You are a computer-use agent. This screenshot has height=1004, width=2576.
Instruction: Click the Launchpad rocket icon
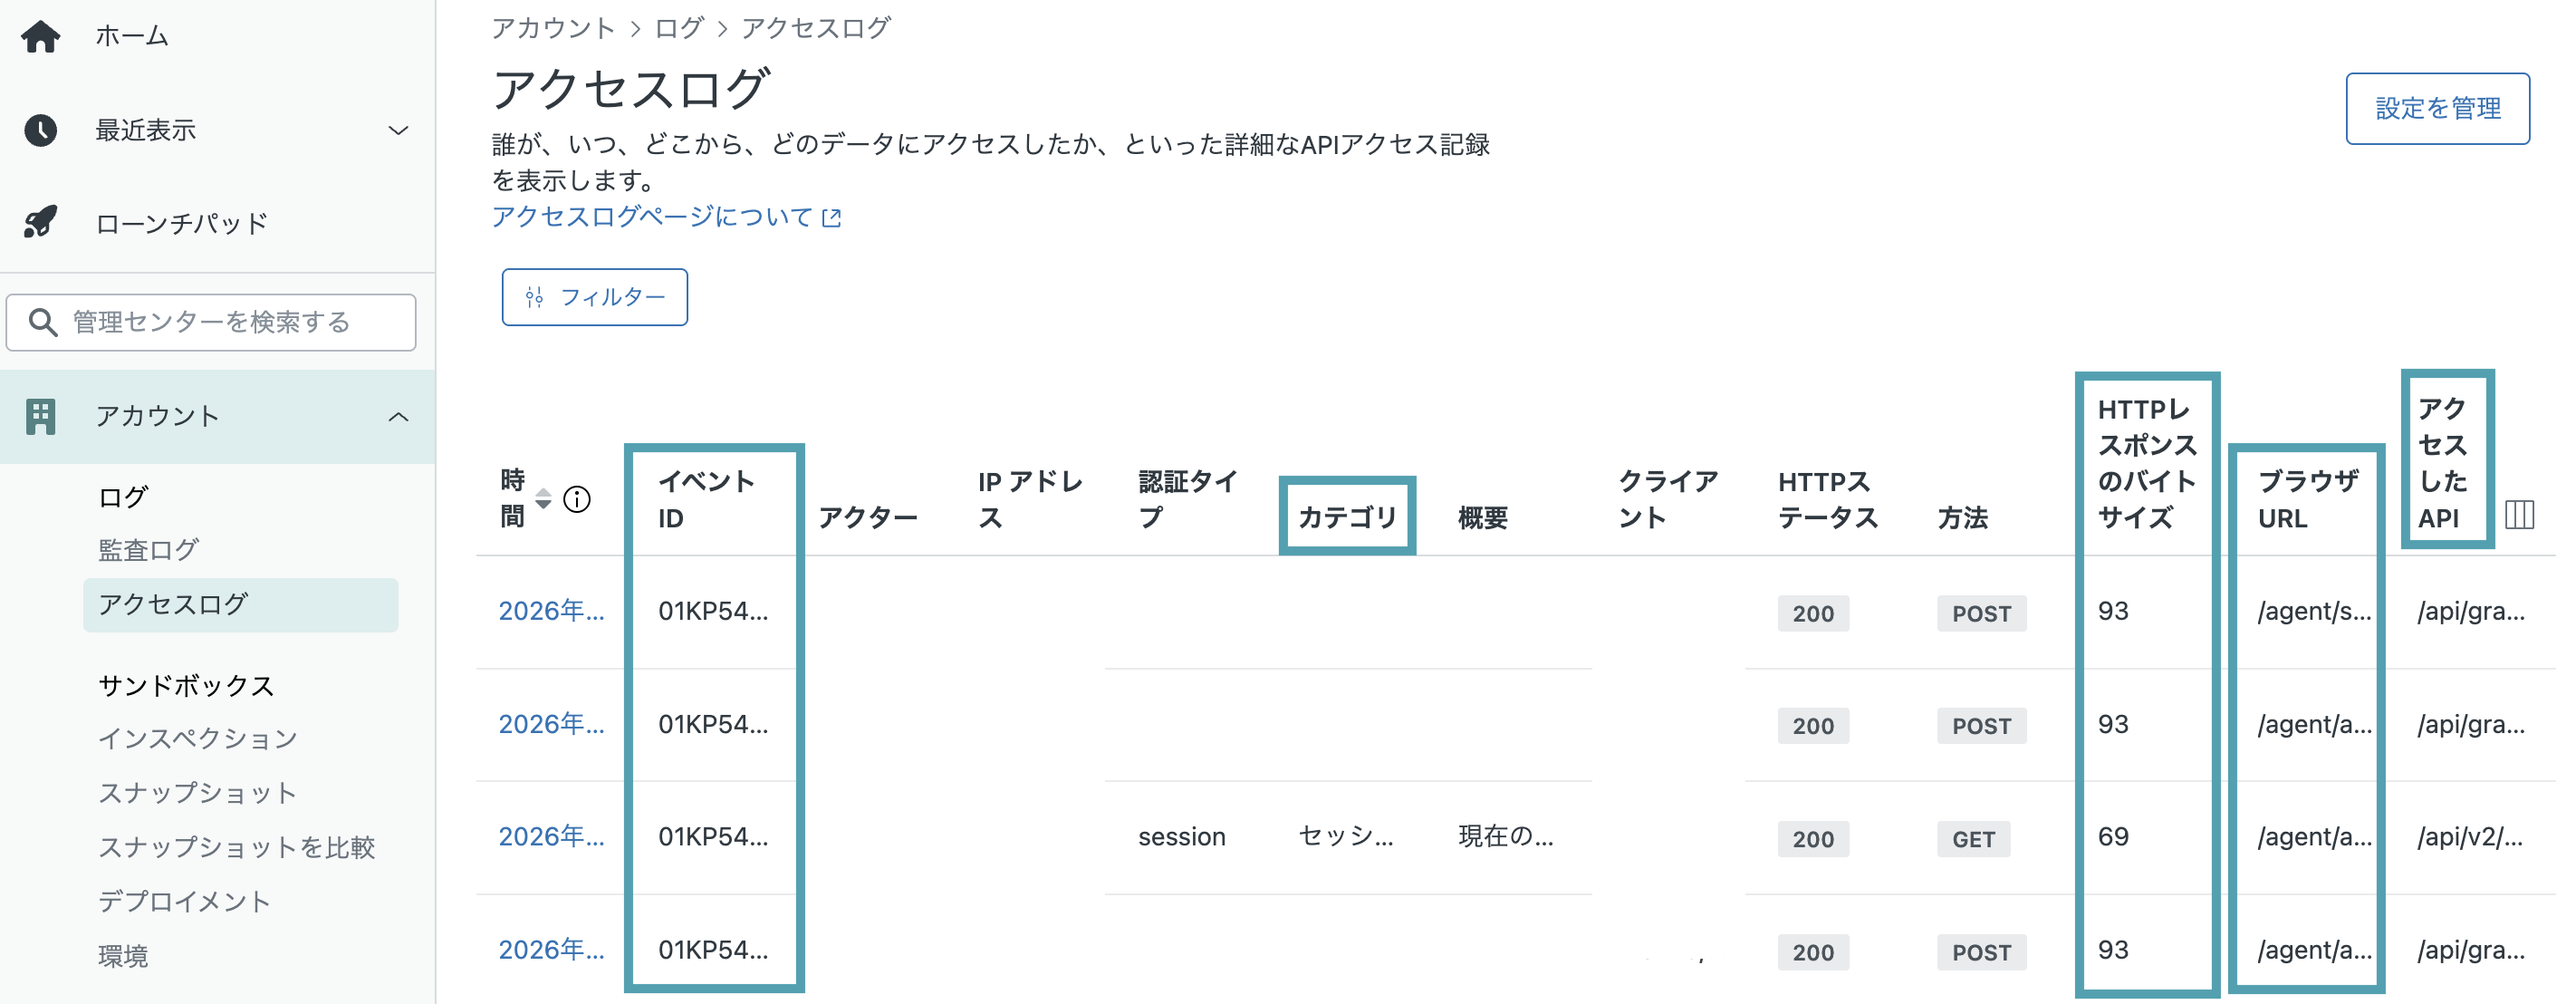pos(40,222)
